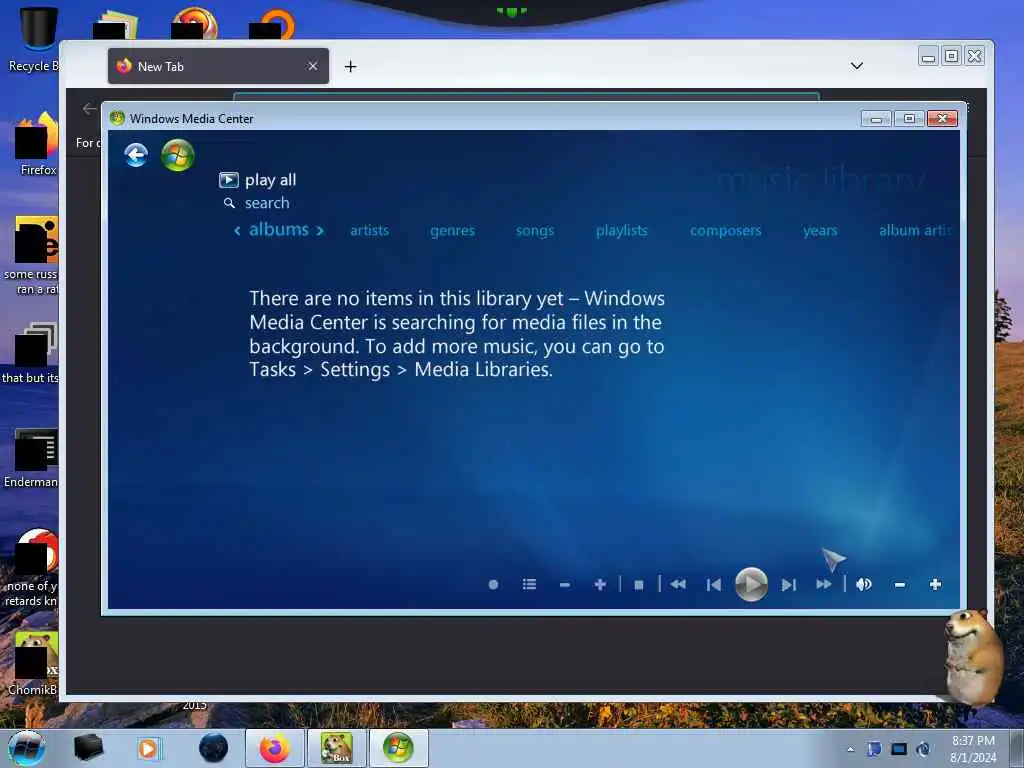The width and height of the screenshot is (1024, 768).
Task: Mute audio with the speaker icon
Action: 864,584
